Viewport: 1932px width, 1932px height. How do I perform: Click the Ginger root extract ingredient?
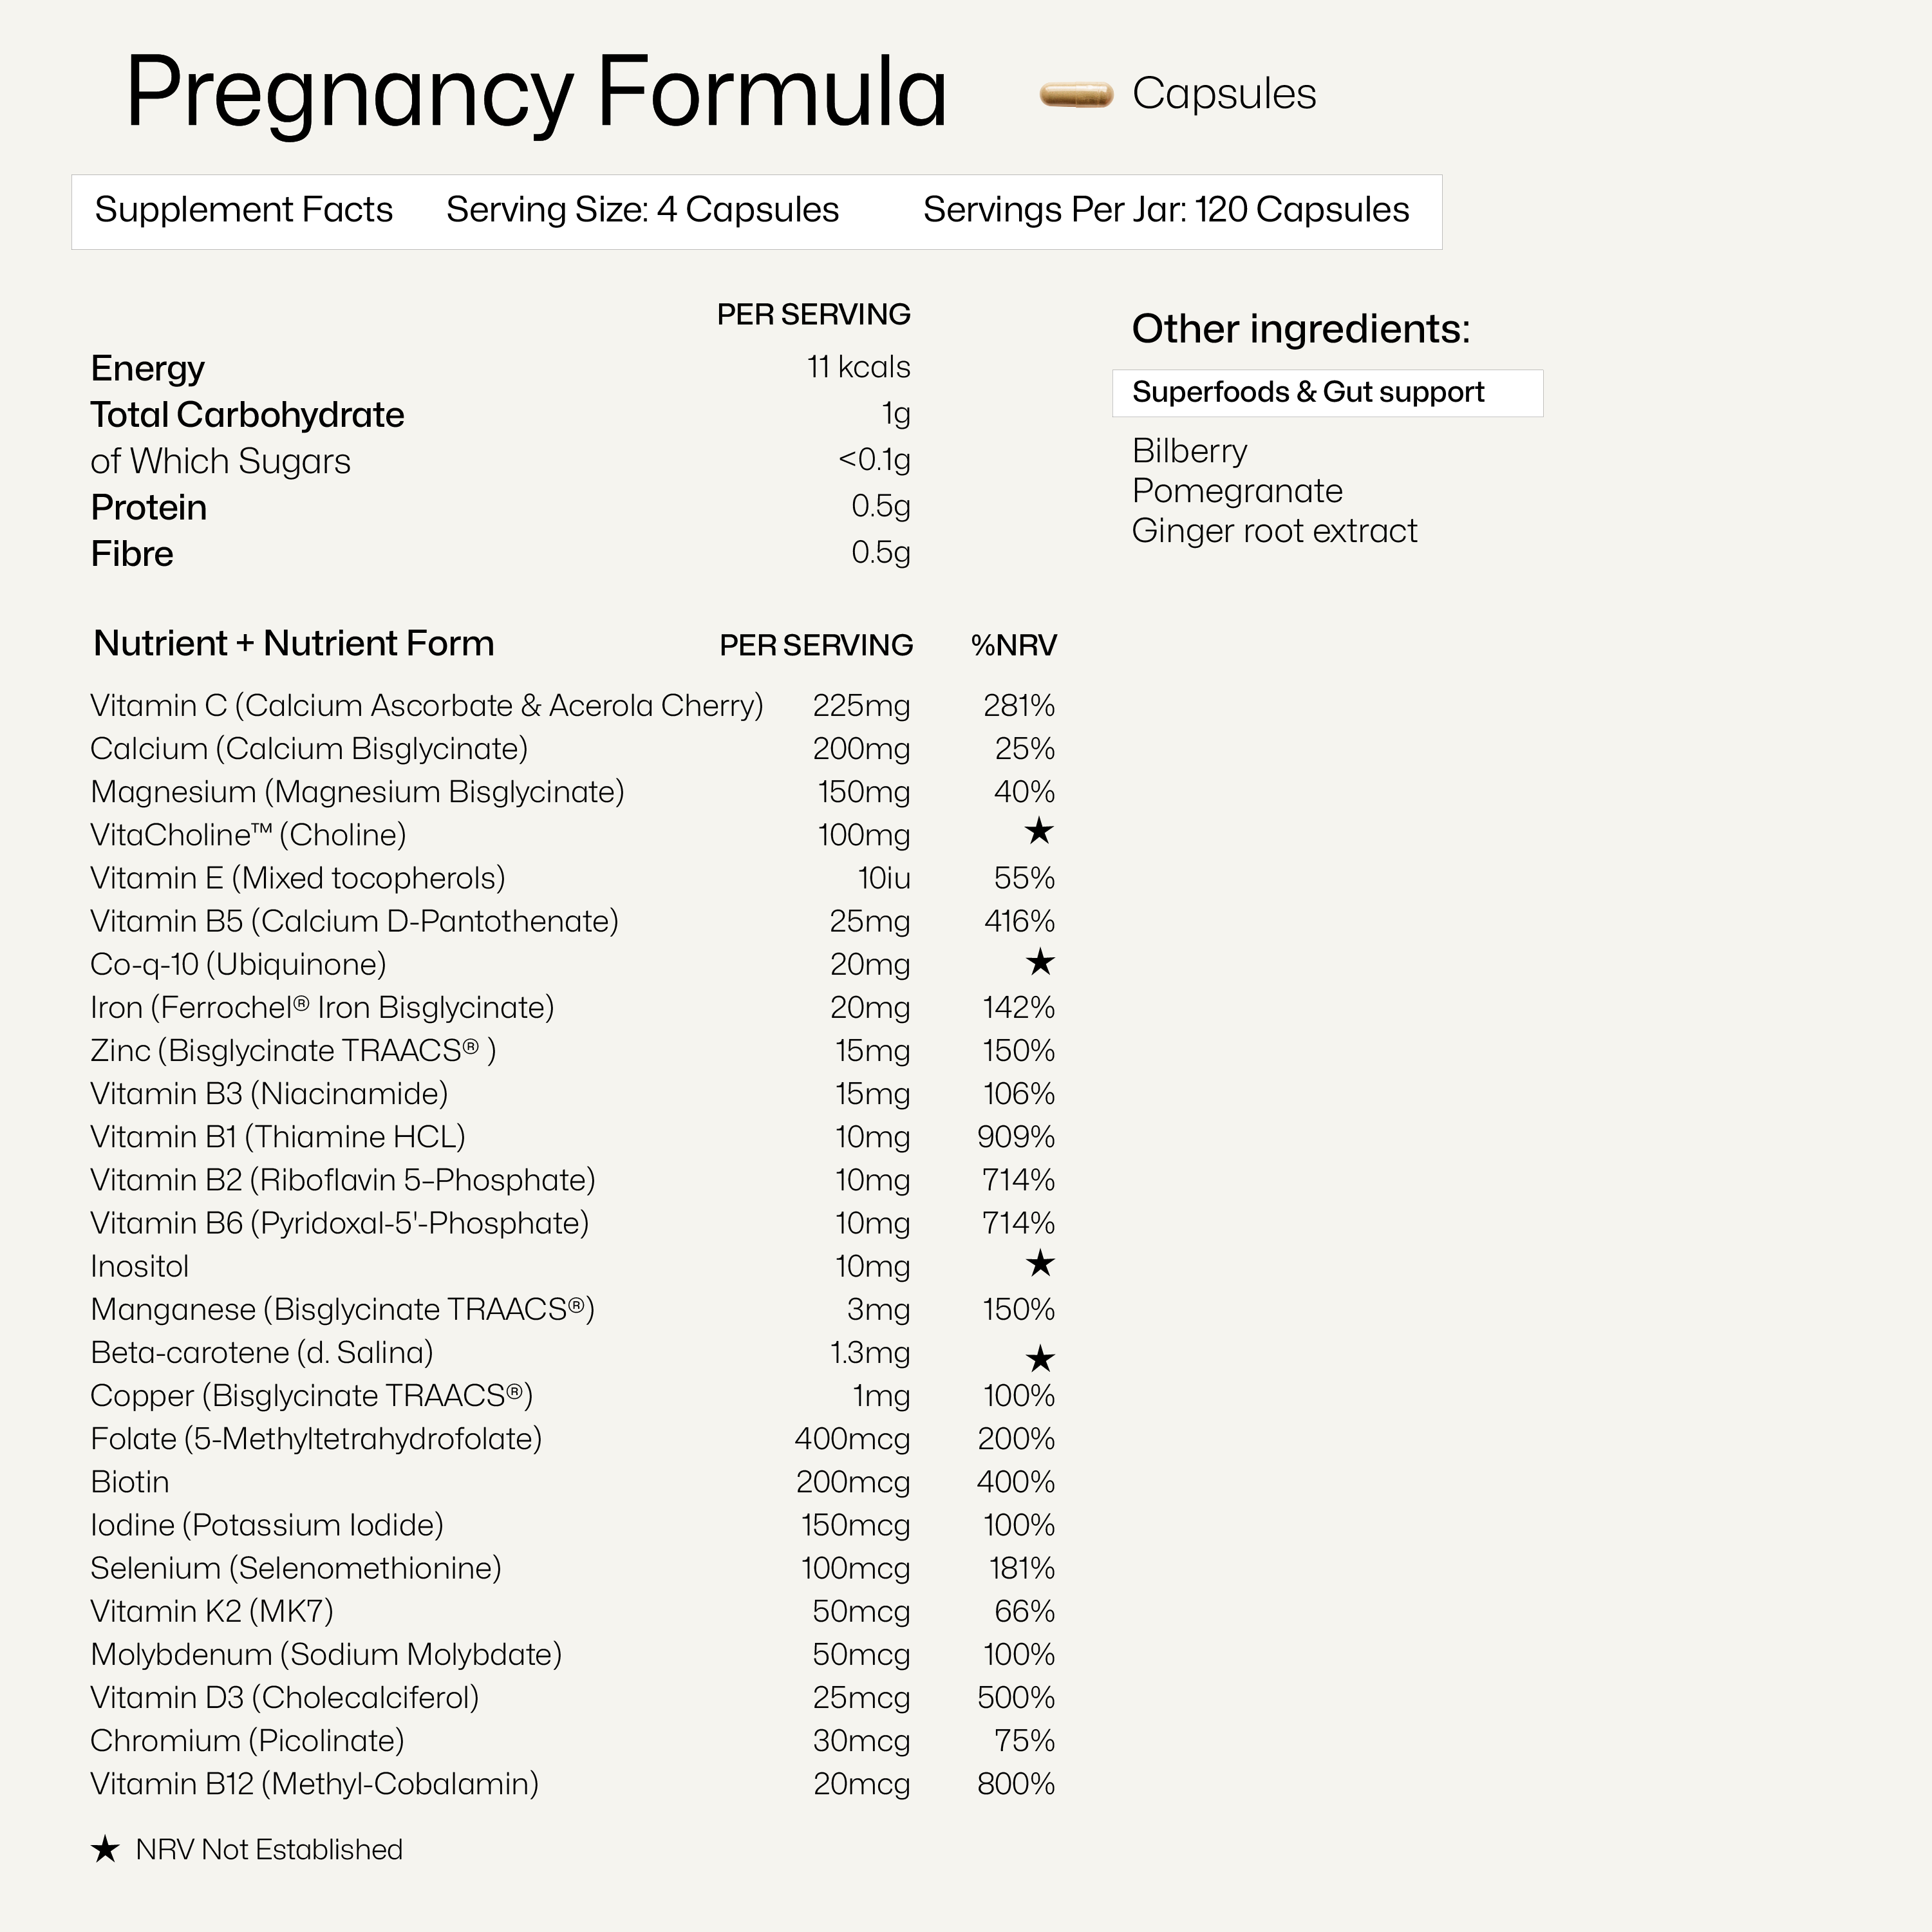[x=1274, y=531]
